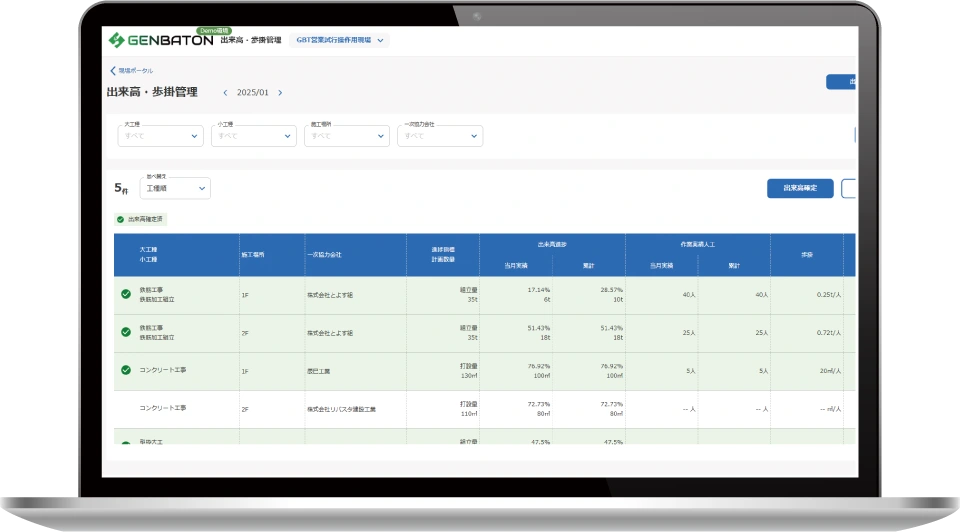Image resolution: width=960 pixels, height=532 pixels.
Task: Click the 歩掛 column header
Action: pos(807,255)
